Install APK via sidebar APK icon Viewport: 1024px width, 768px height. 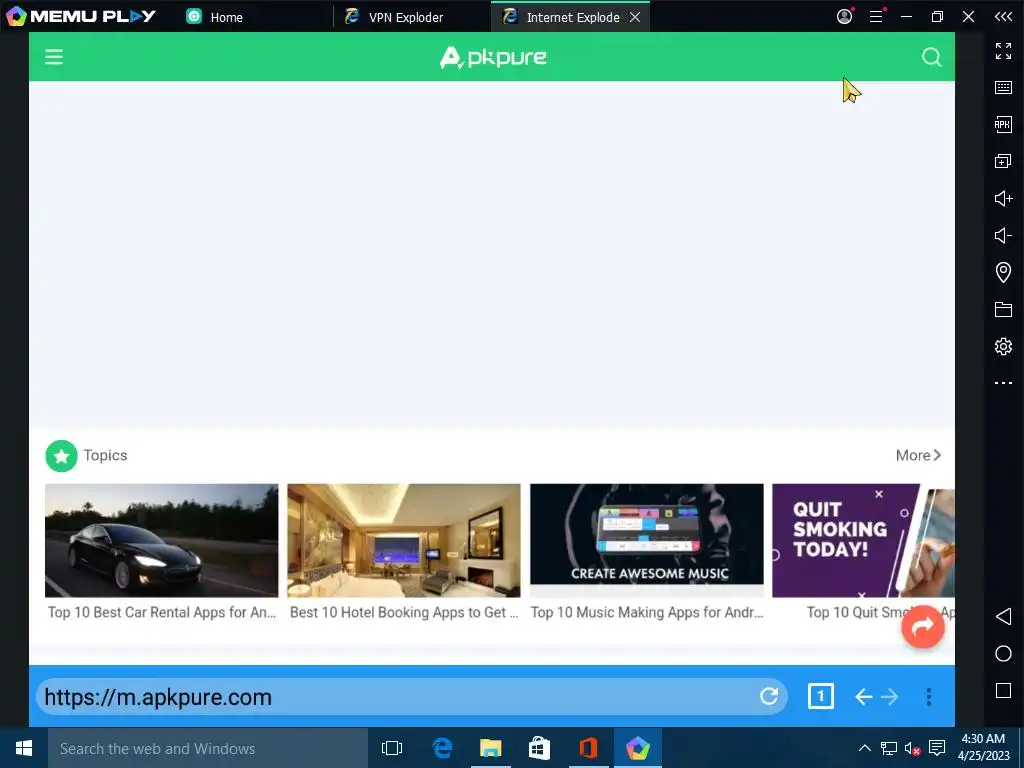tap(1003, 124)
